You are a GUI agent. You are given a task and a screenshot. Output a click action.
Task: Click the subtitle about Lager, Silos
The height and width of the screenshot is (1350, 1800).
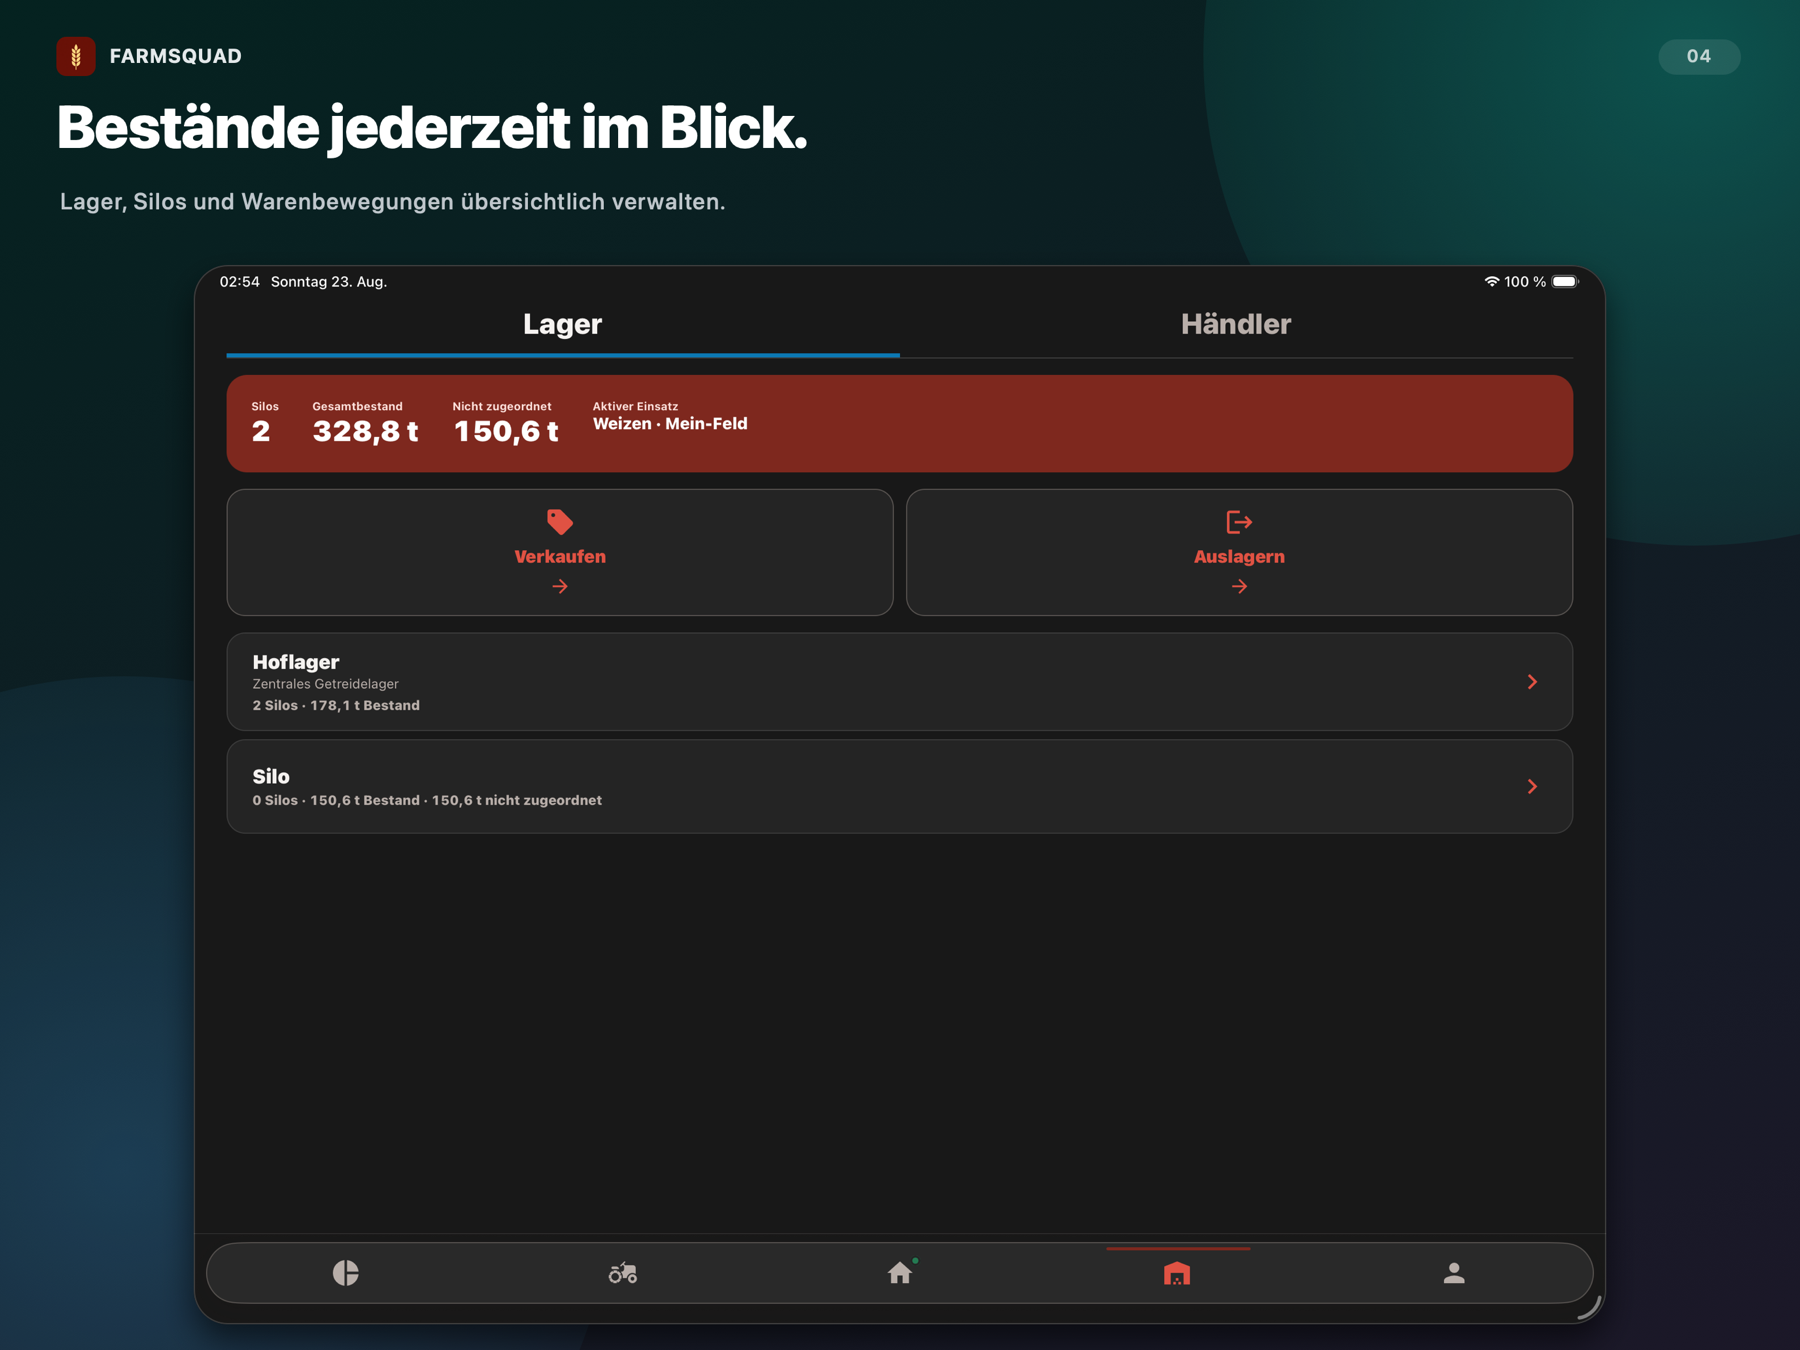pyautogui.click(x=392, y=202)
